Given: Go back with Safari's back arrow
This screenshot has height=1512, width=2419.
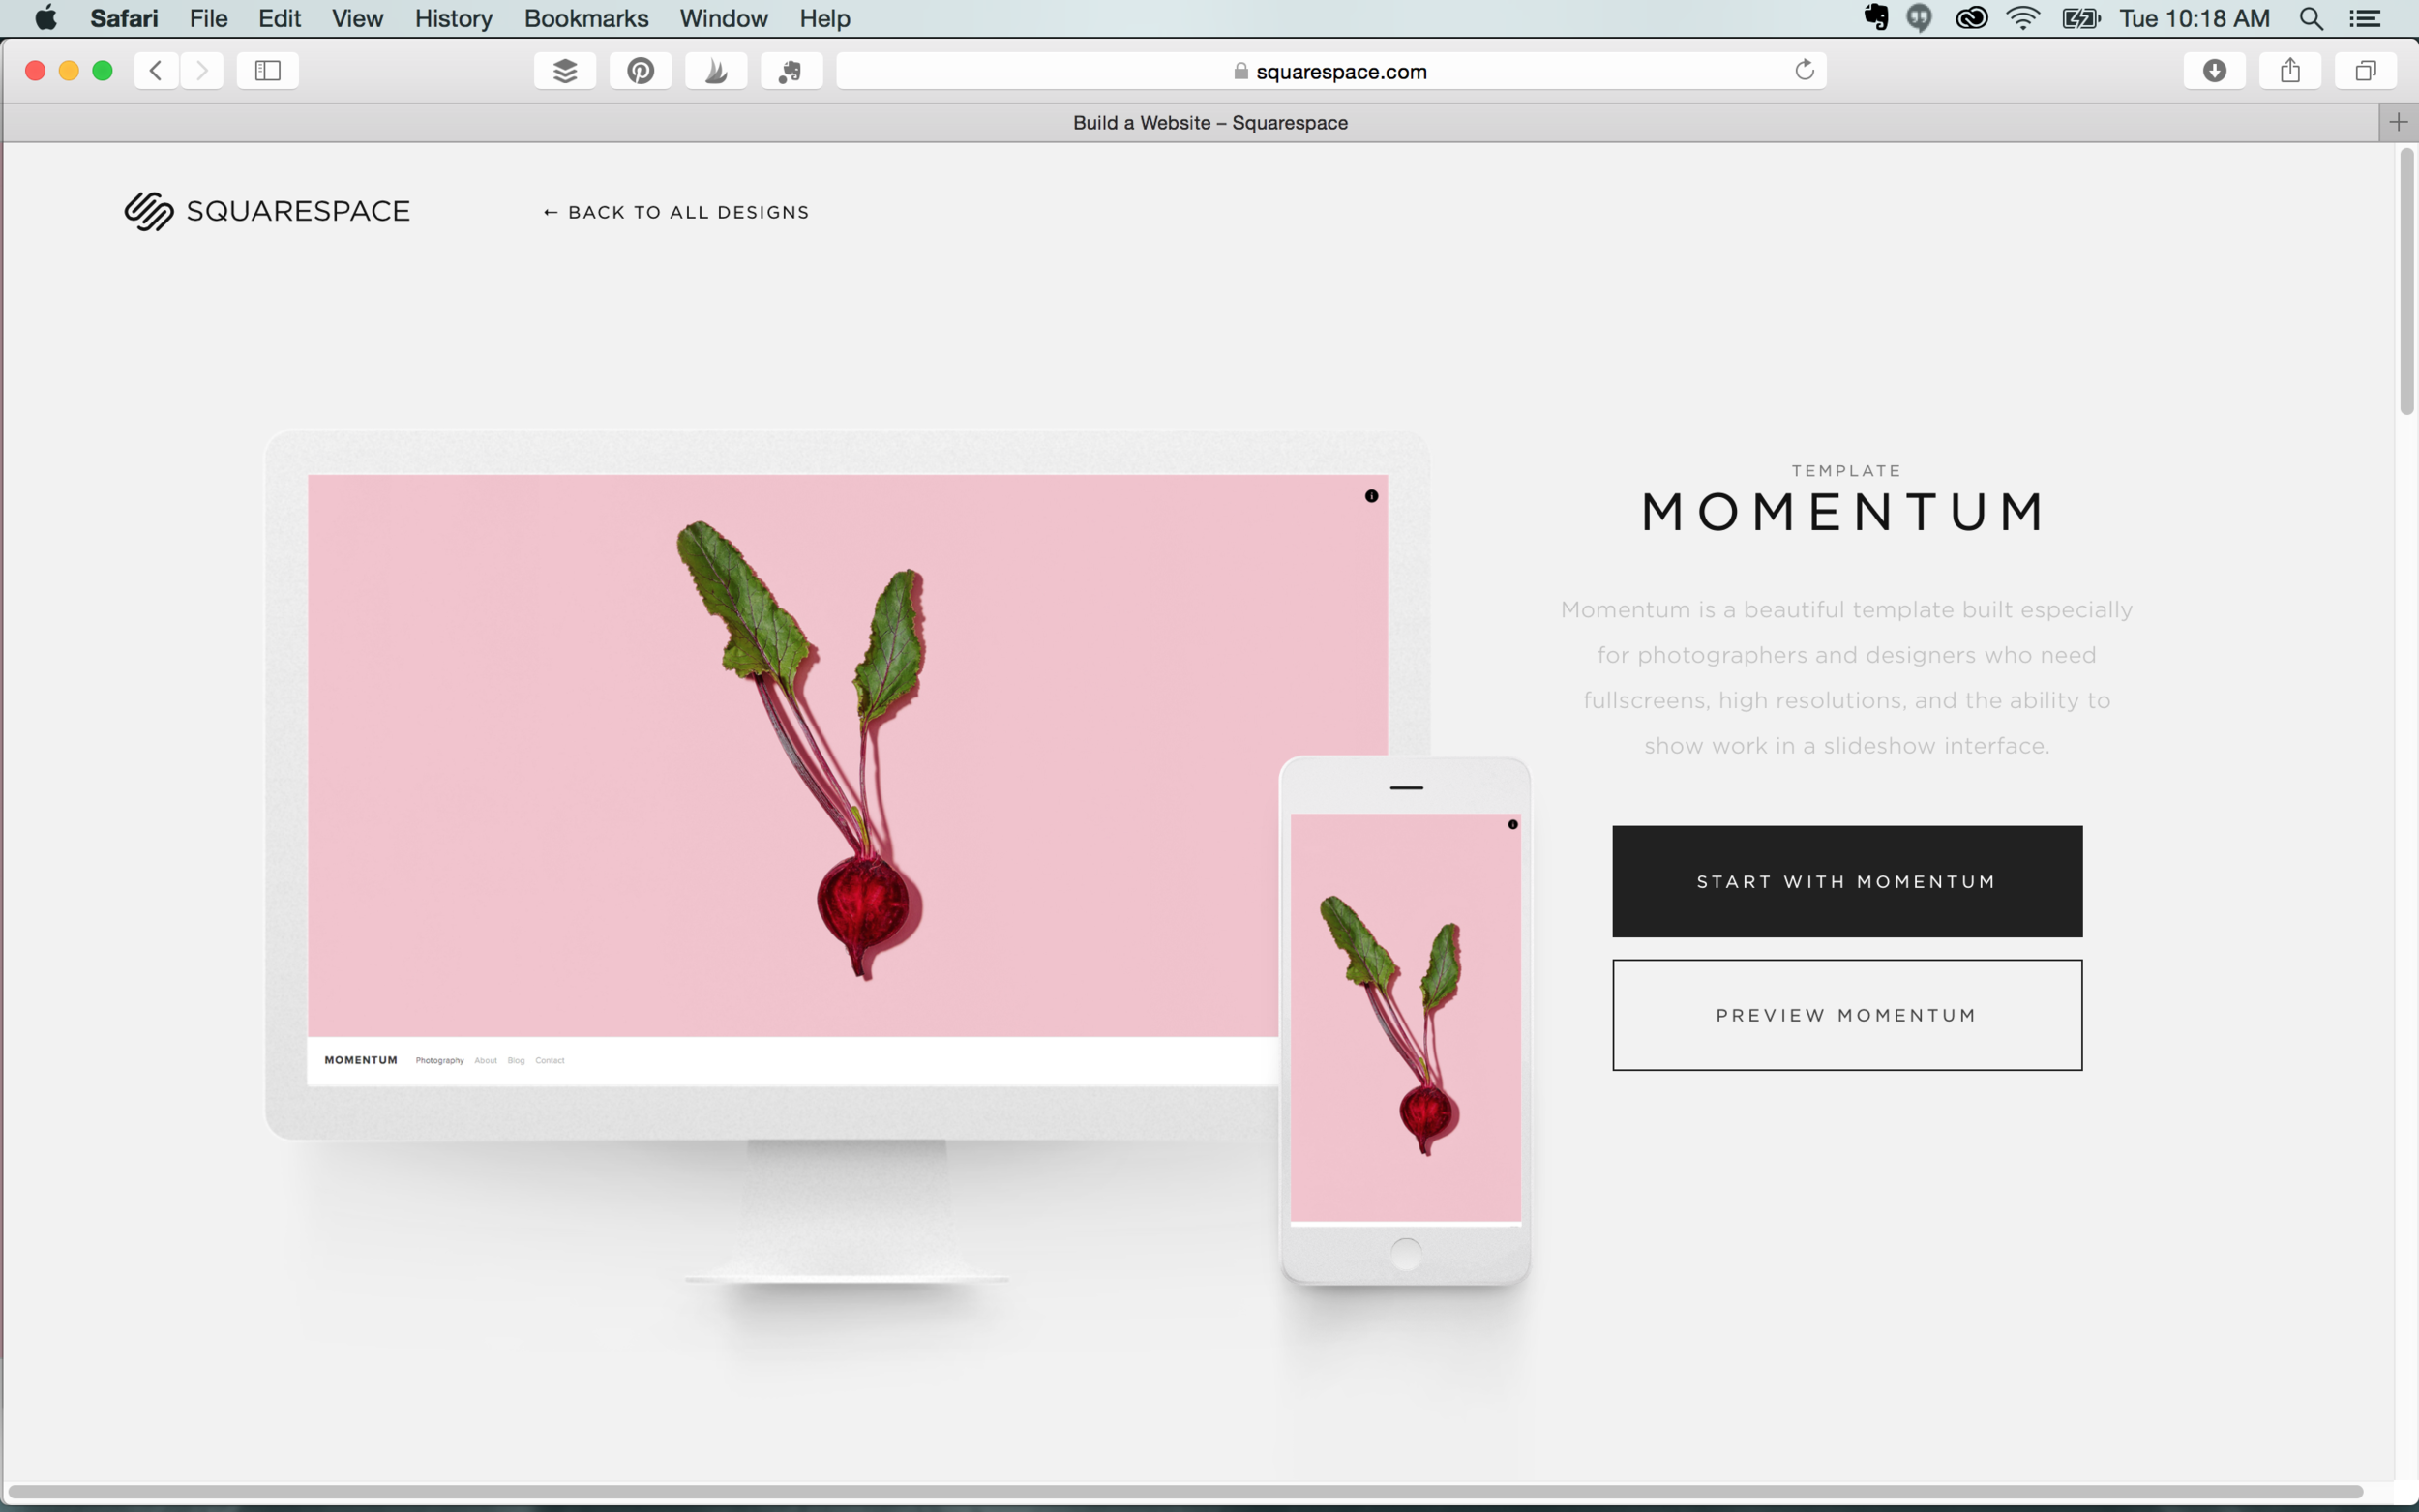Looking at the screenshot, I should pos(156,70).
